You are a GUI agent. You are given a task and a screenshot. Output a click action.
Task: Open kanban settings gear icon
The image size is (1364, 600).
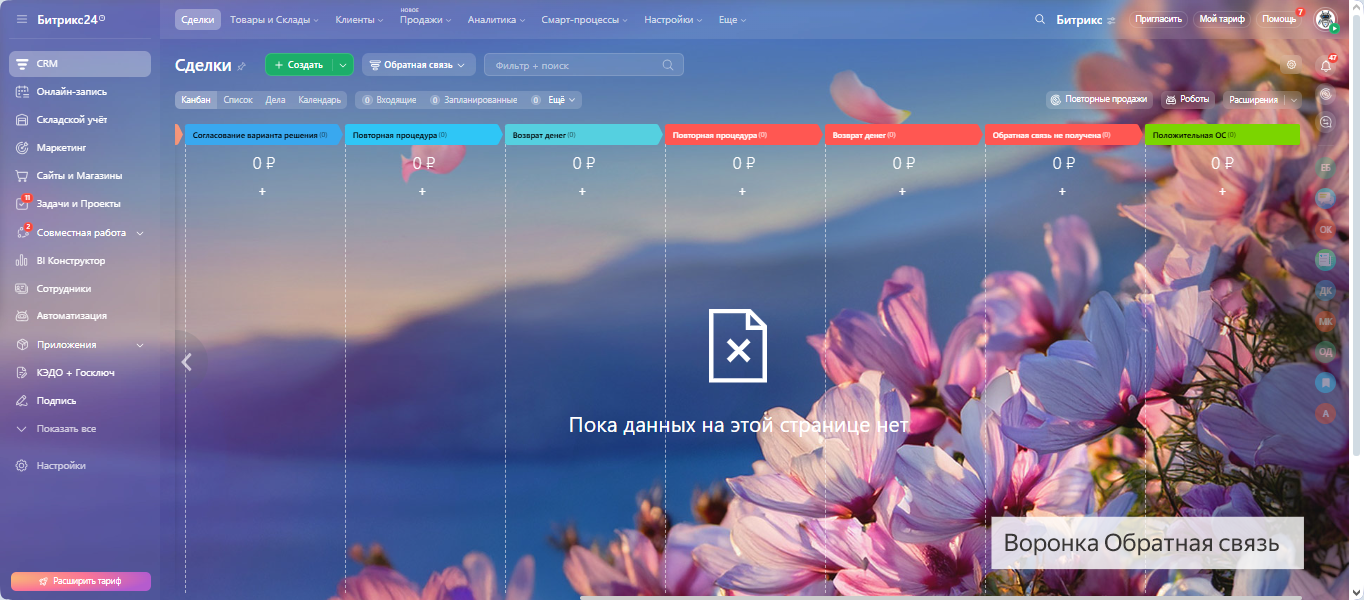coord(1292,65)
